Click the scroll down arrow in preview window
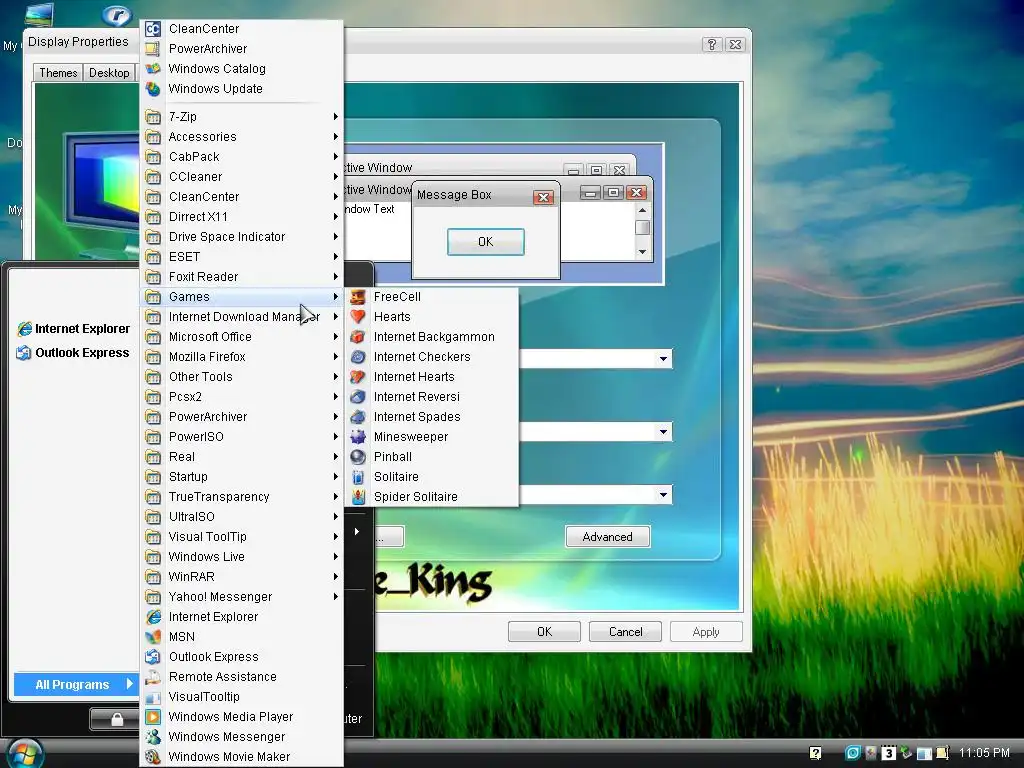 (x=643, y=252)
